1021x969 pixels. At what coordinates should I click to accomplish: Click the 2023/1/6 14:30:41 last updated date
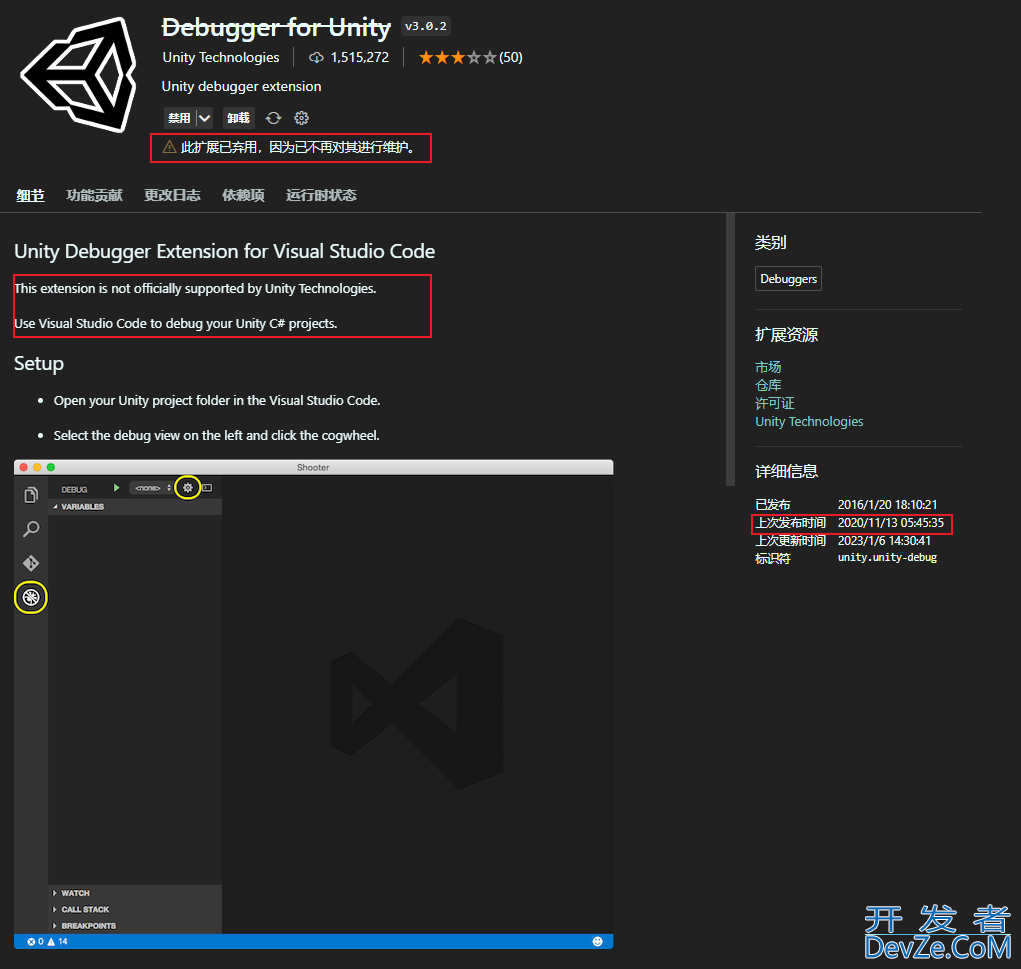click(x=884, y=541)
